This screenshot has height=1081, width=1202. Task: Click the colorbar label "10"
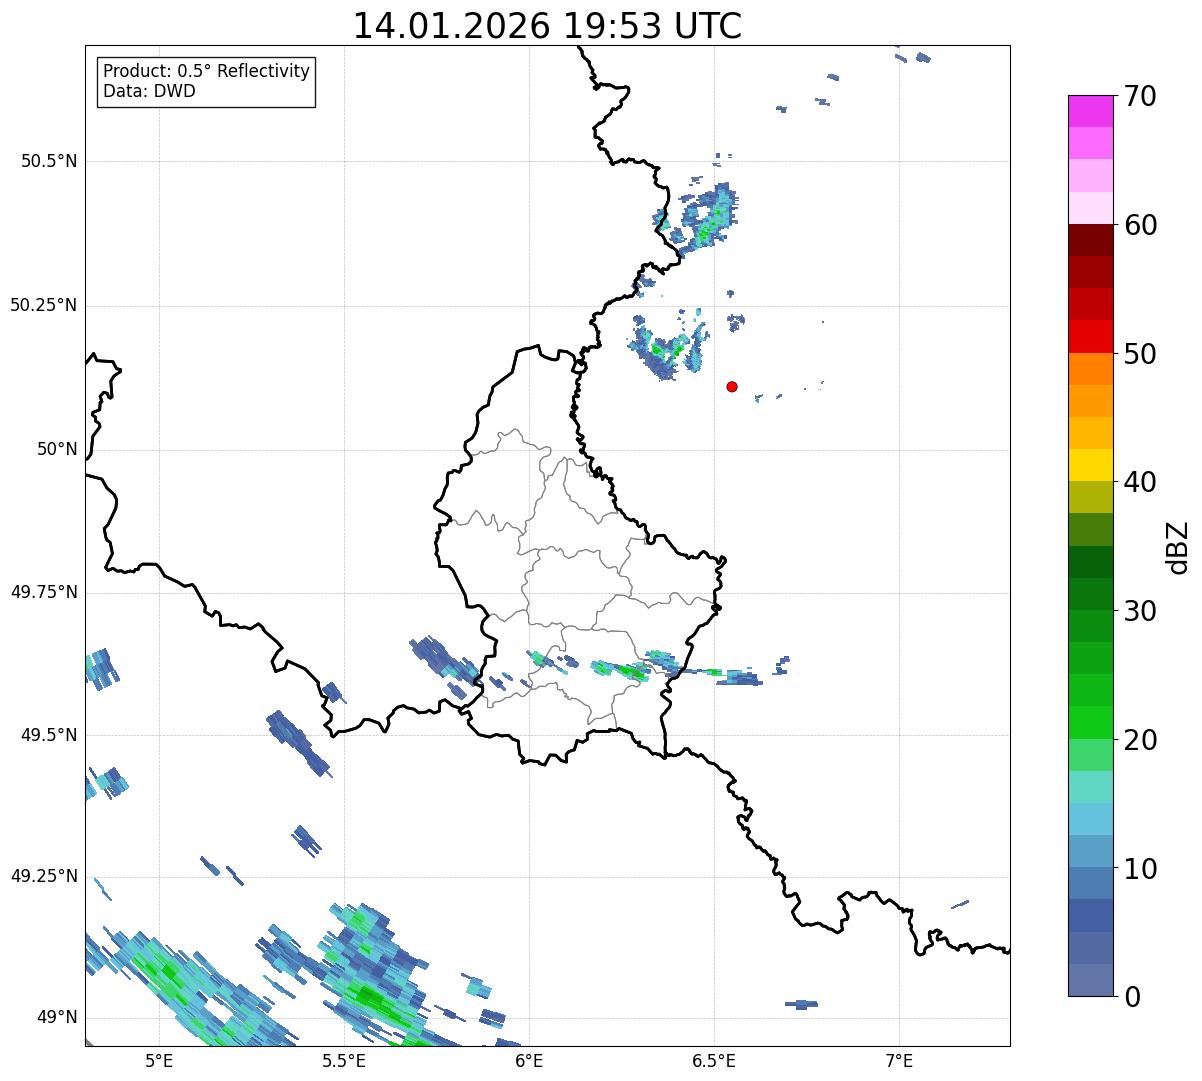coord(1141,868)
